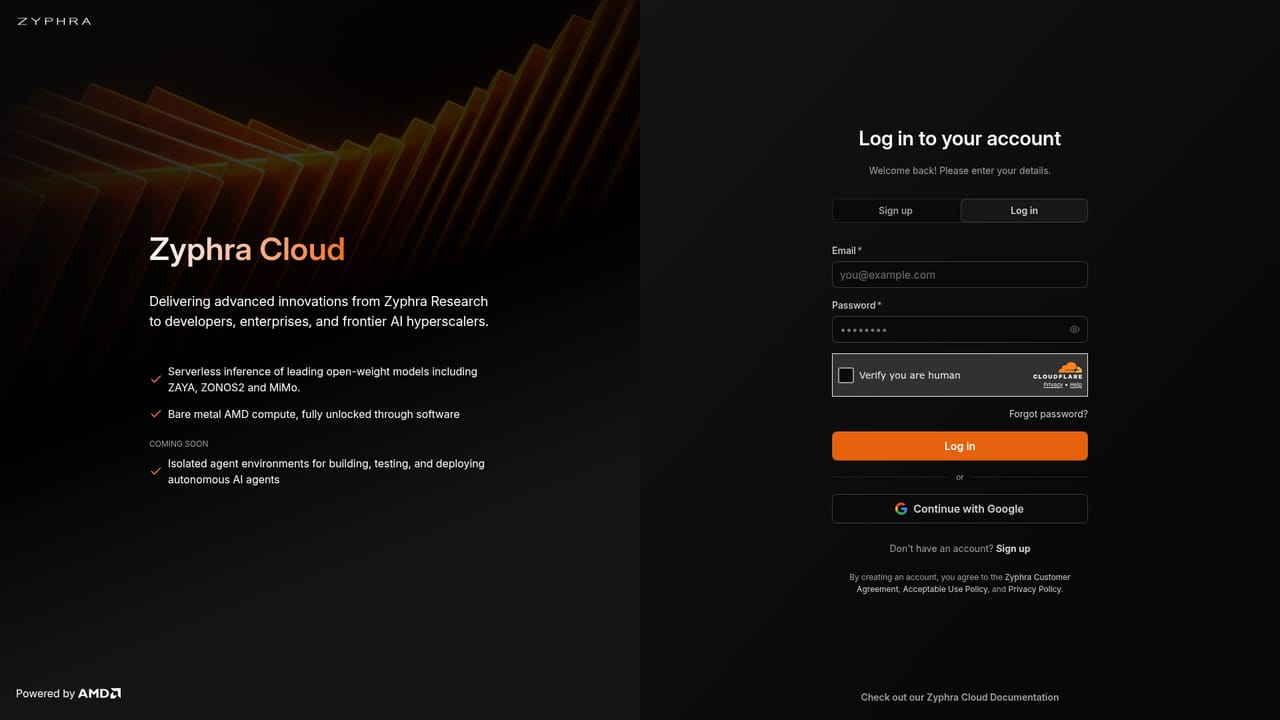The width and height of the screenshot is (1280, 720).
Task: Click the Zyphra Cloud heading
Action: coord(247,249)
